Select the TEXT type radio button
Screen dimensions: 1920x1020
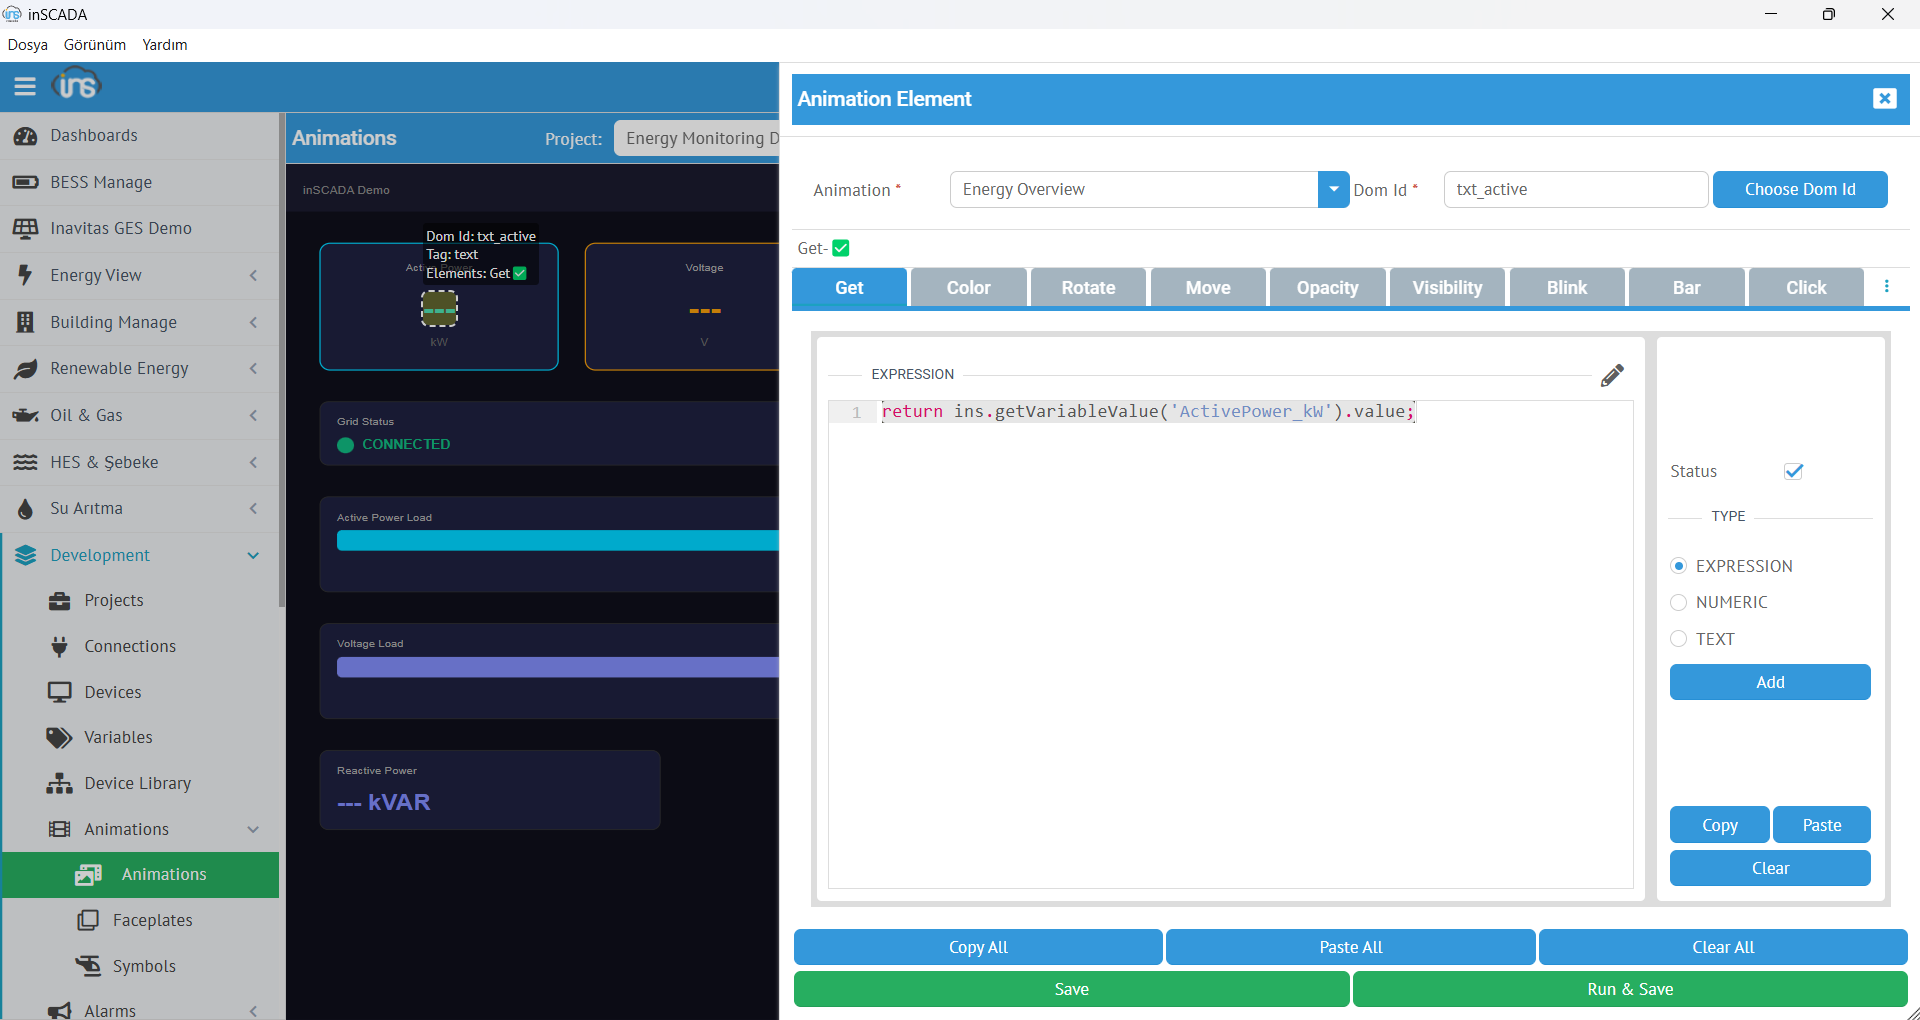1679,639
